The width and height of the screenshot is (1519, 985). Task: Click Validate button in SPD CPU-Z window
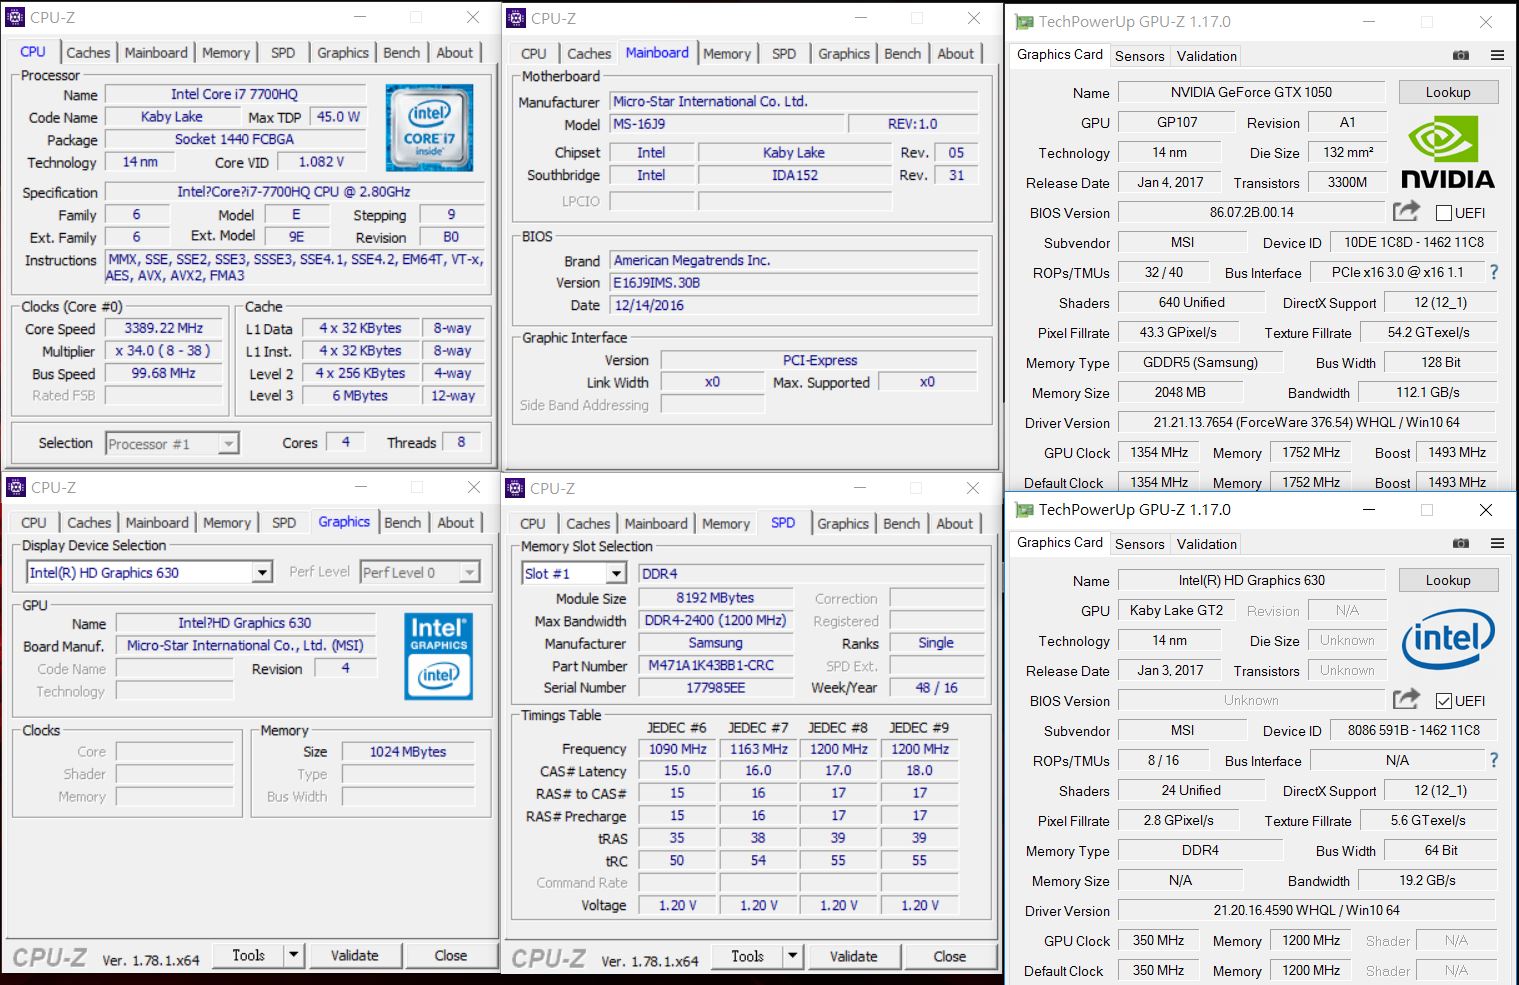click(x=853, y=956)
